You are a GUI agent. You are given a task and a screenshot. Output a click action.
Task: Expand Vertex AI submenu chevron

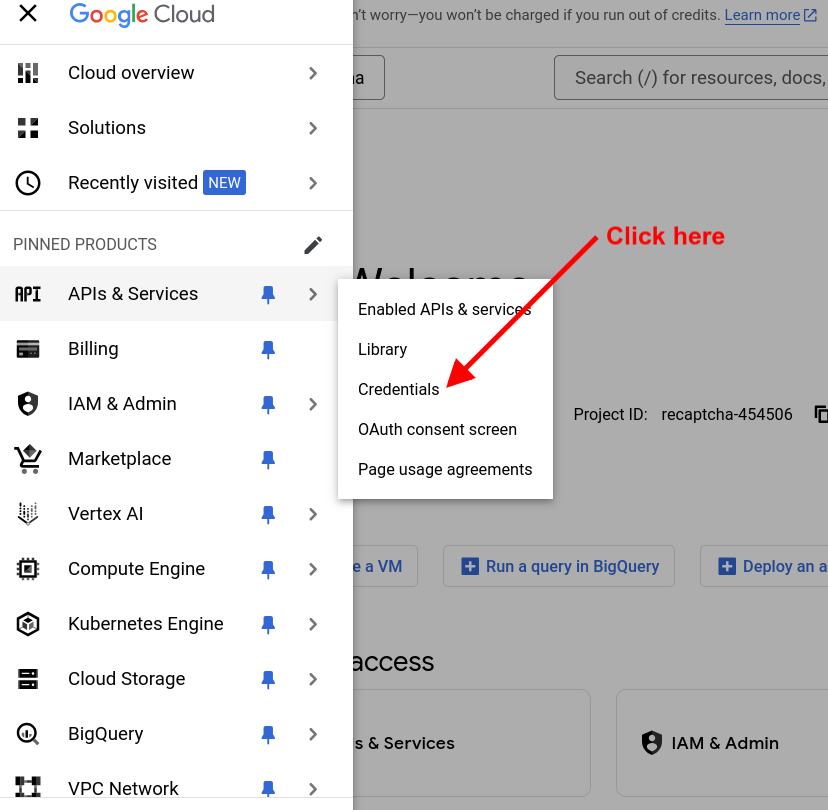[x=313, y=514]
